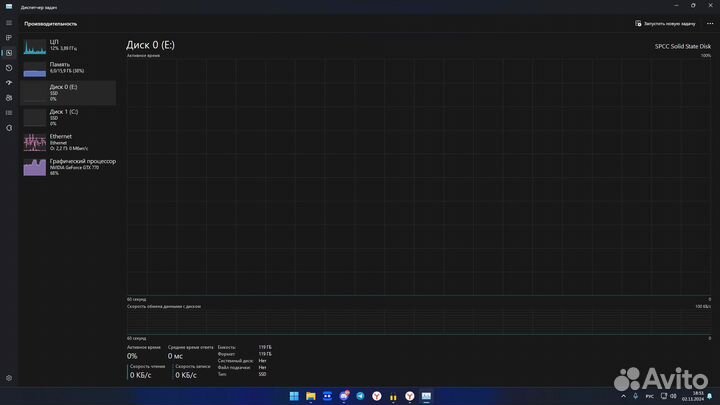The image size is (720, 405).
Task: Select Графический процессор GTX 770 item
Action: [68, 166]
